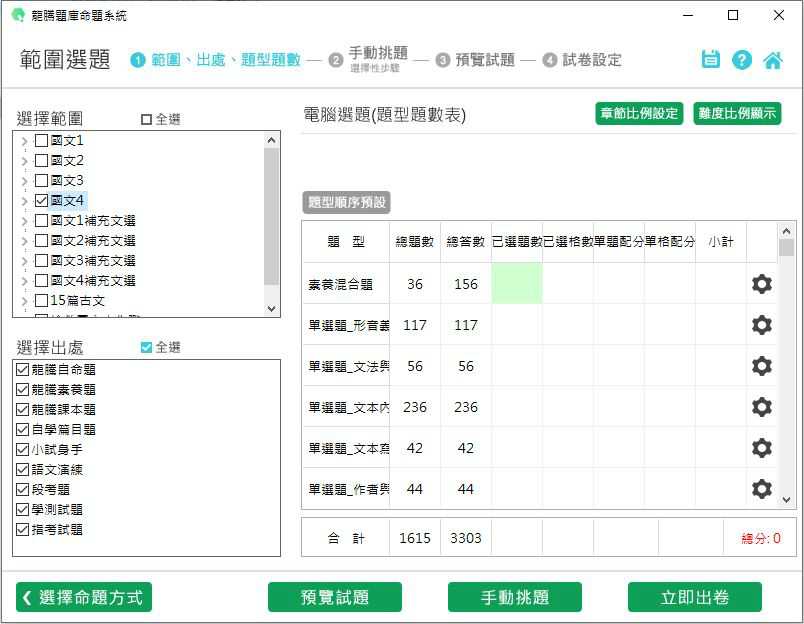Click bottom 手動挑題 green button
This screenshot has width=804, height=624.
tap(515, 597)
